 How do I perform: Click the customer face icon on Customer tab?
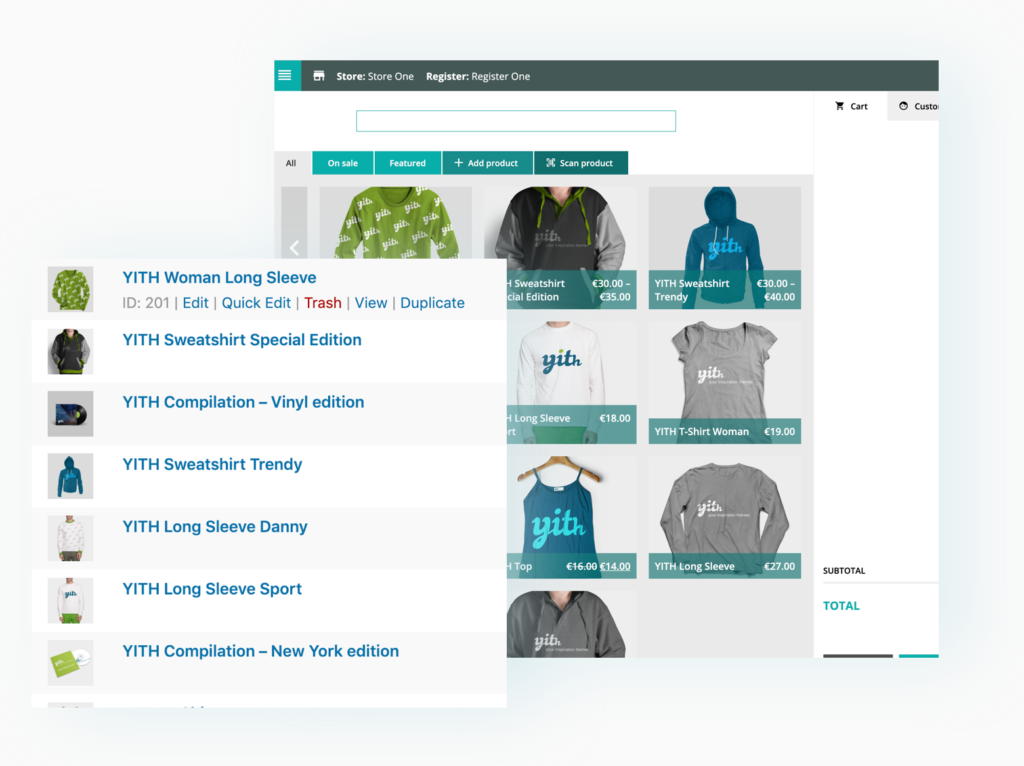[x=904, y=106]
